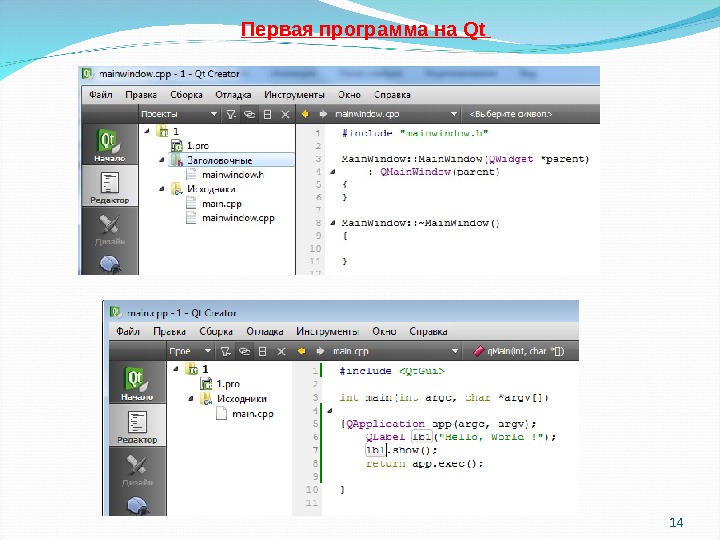
Task: Click split panel icon in bottom window
Action: 263,351
